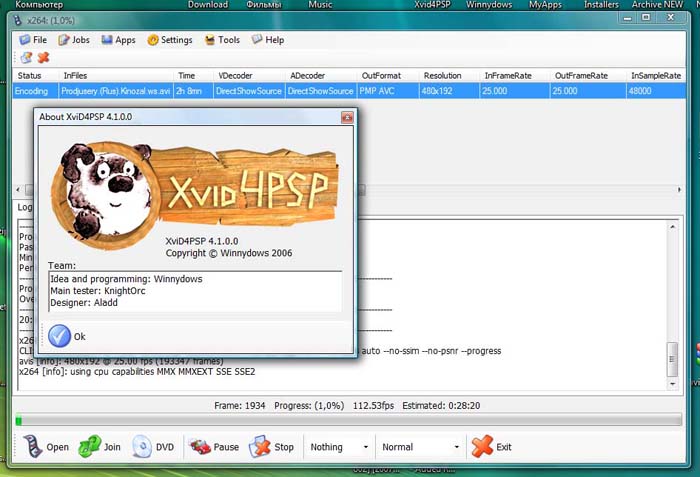Open the Jobs menu

(74, 40)
